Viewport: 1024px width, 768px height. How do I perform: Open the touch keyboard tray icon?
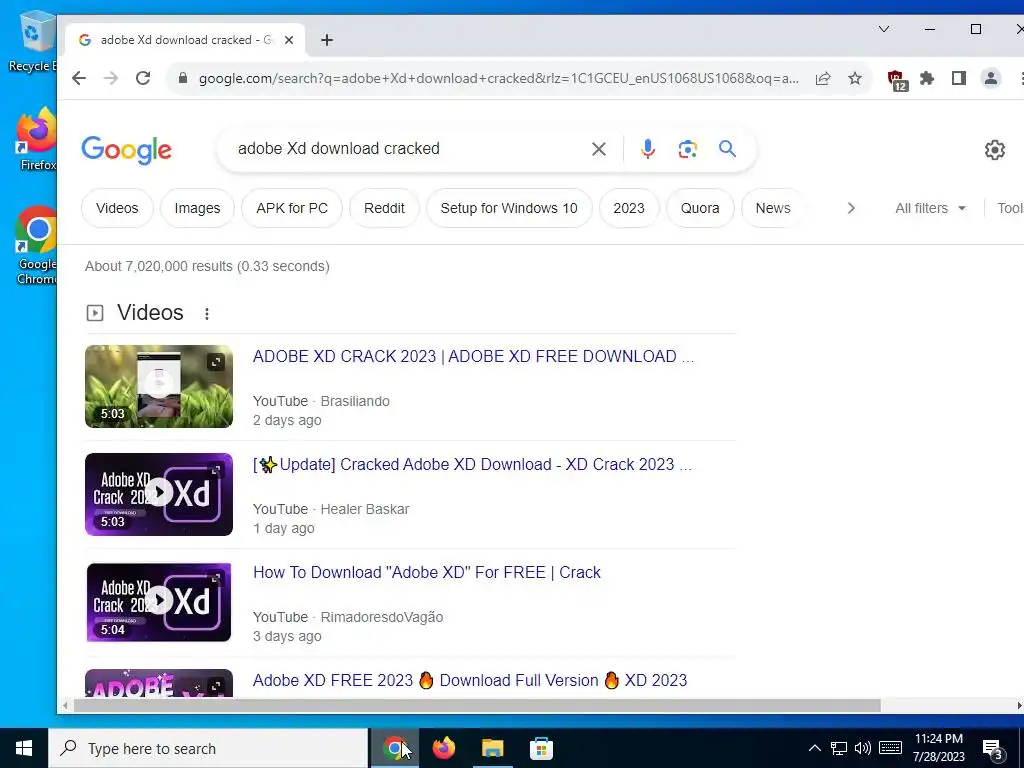890,748
